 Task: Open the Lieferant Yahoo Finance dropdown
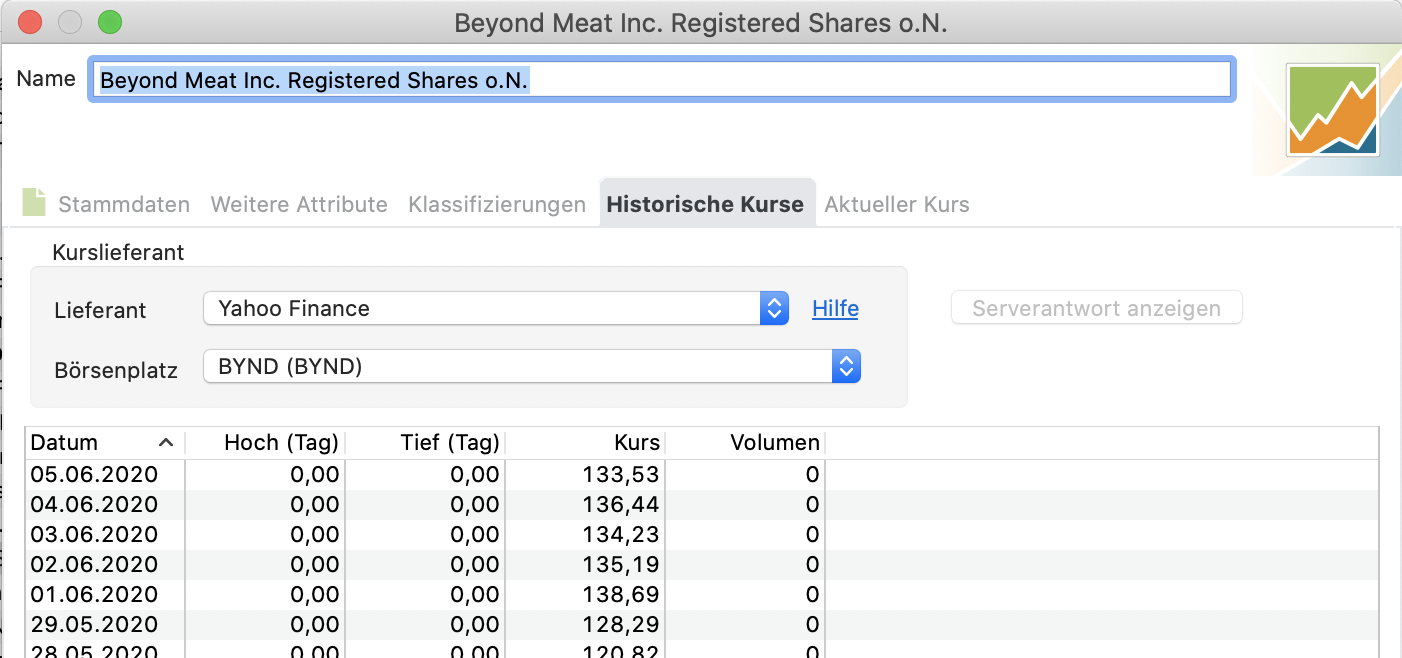(495, 309)
